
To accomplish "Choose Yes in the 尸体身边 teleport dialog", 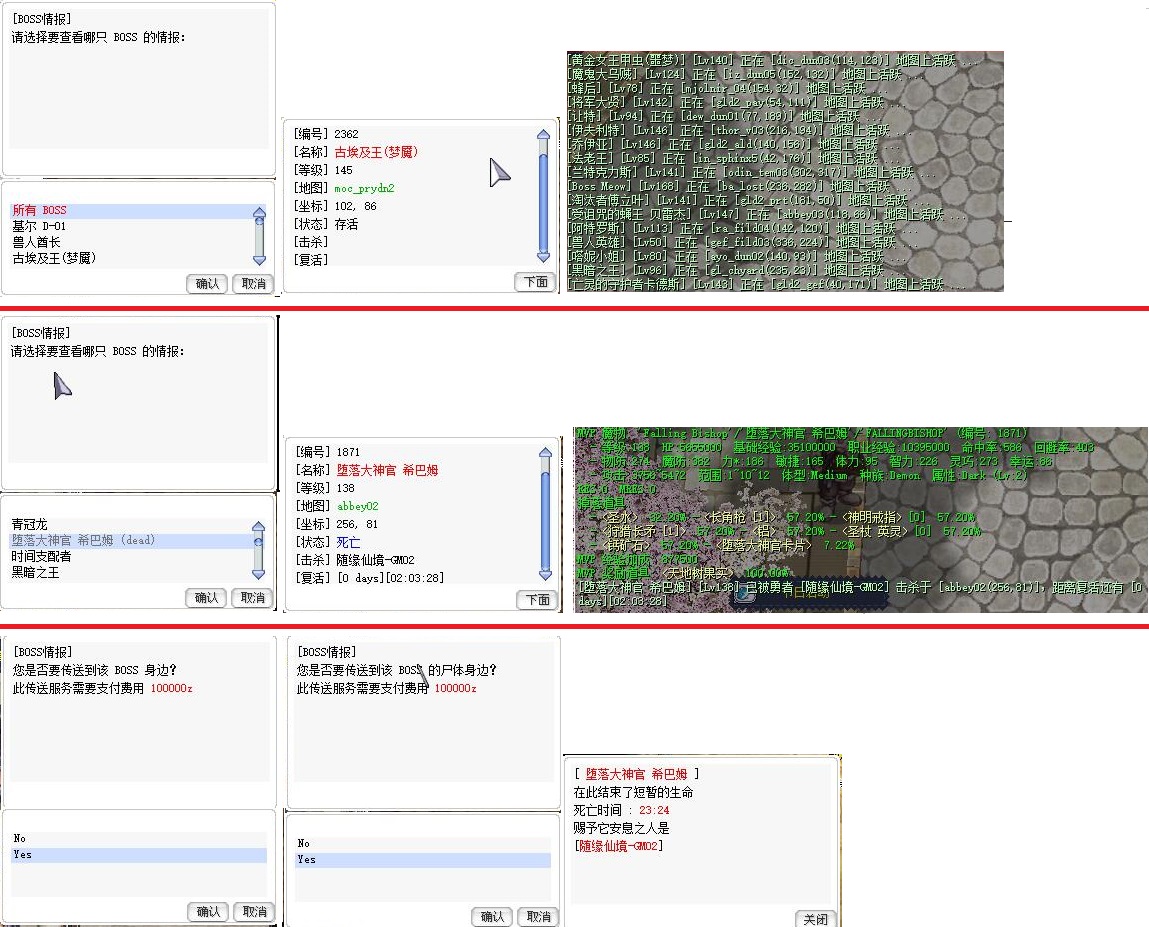I will point(306,860).
